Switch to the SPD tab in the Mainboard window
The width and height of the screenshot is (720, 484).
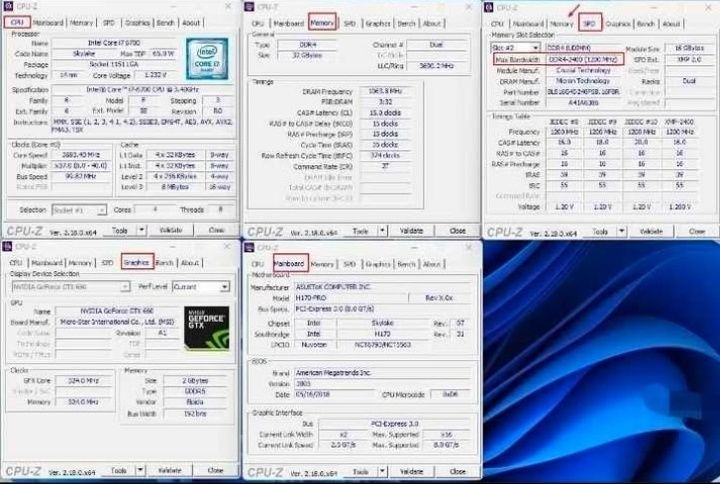click(x=349, y=265)
